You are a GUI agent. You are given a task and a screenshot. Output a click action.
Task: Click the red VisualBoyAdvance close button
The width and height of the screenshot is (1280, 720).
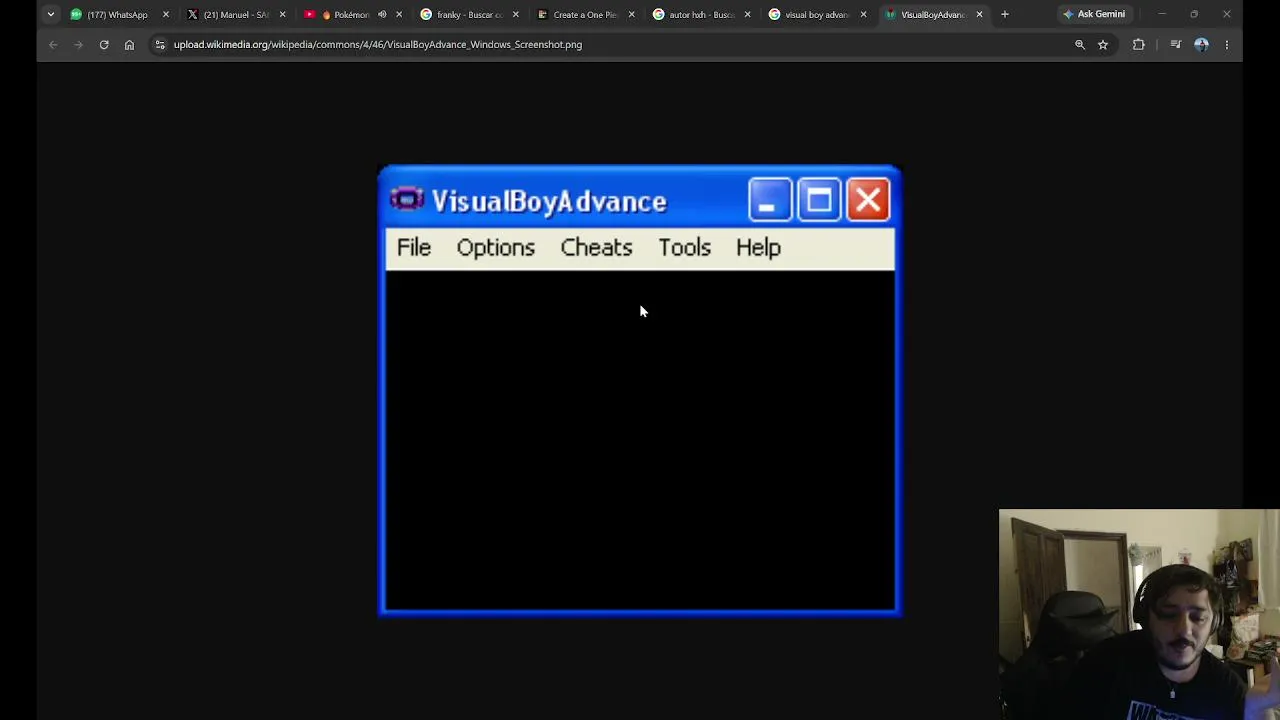click(868, 200)
